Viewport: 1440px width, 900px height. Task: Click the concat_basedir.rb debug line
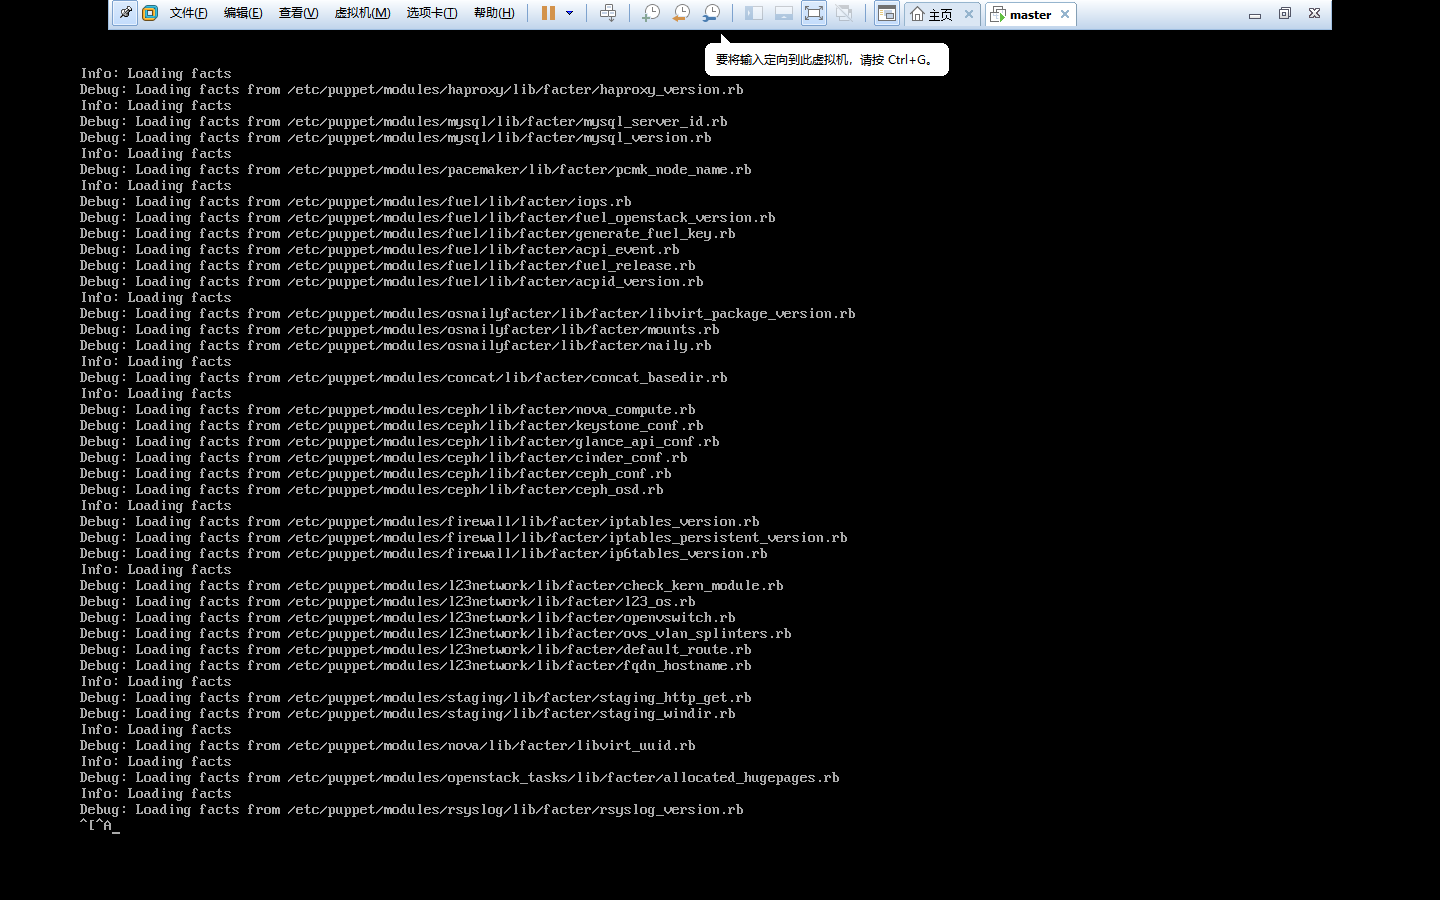[x=404, y=378]
